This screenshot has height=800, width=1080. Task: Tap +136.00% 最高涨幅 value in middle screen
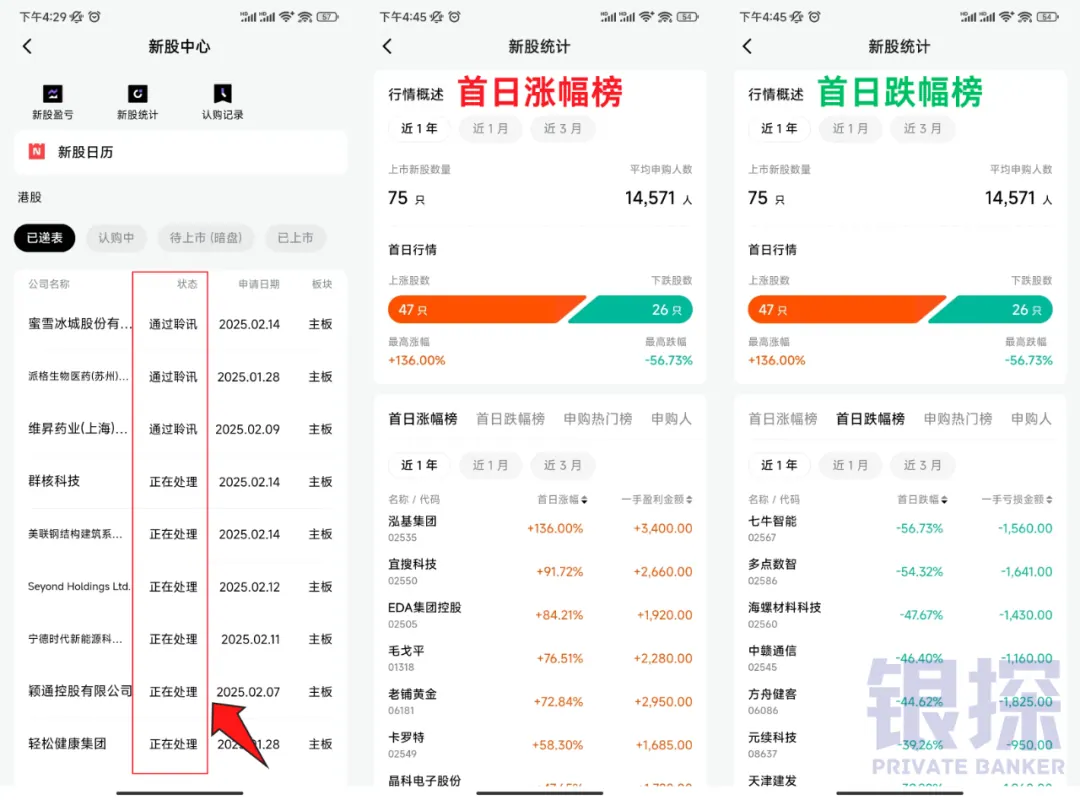coord(417,360)
